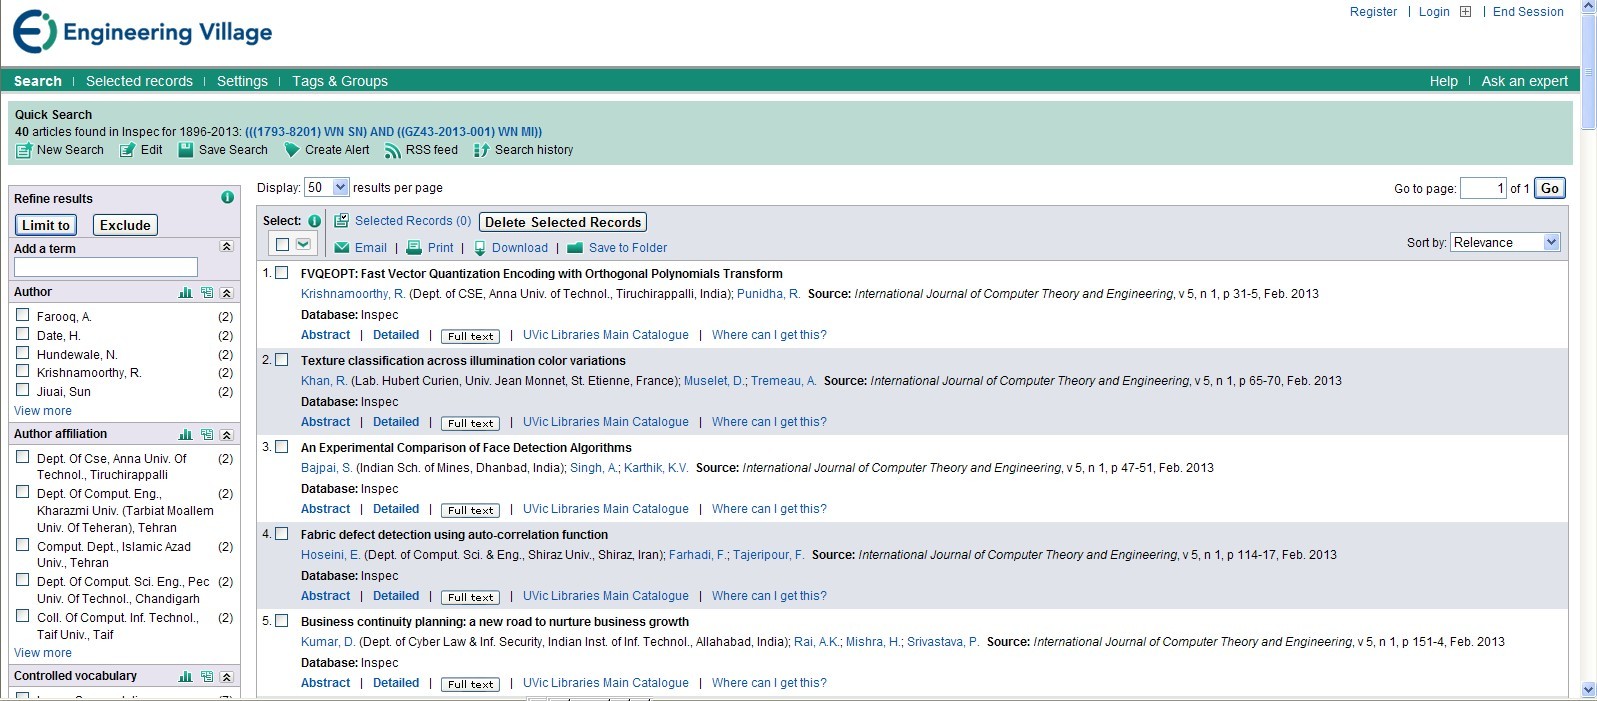Click the Download icon
1597x701 pixels.
480,247
